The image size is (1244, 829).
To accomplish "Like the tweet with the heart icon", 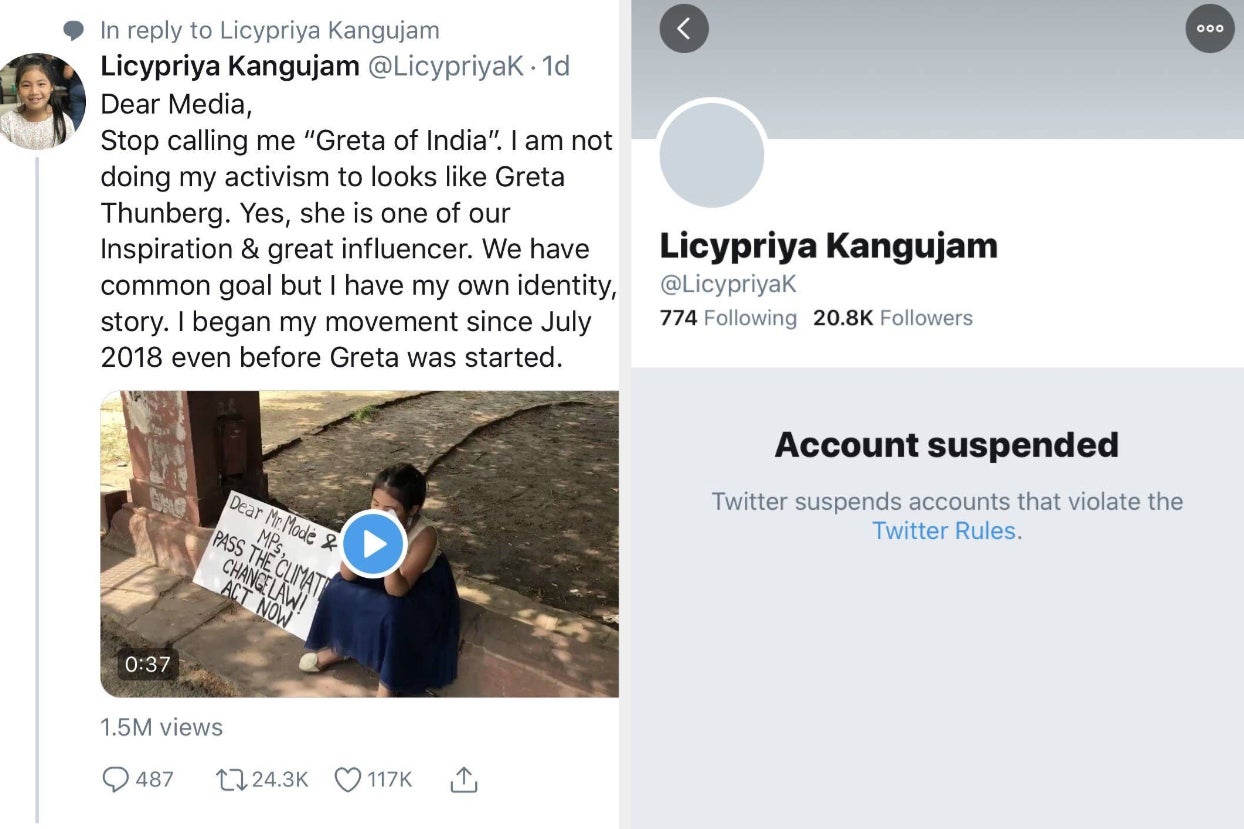I will pyautogui.click(x=347, y=779).
